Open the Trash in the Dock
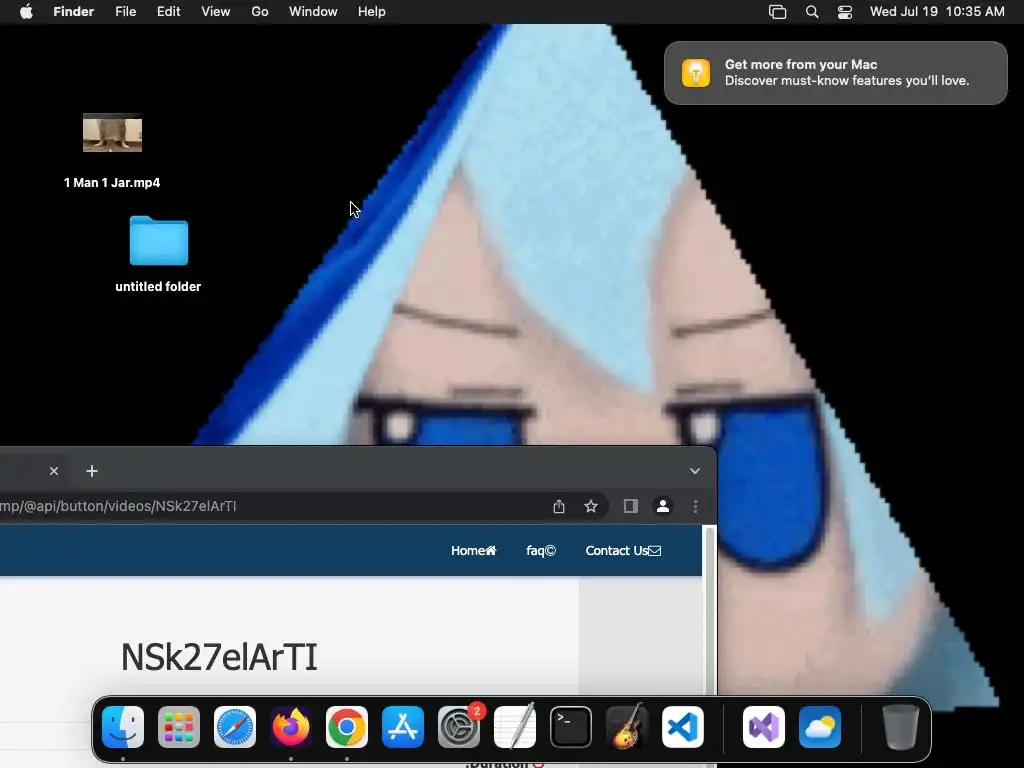The image size is (1024, 768). (901, 727)
